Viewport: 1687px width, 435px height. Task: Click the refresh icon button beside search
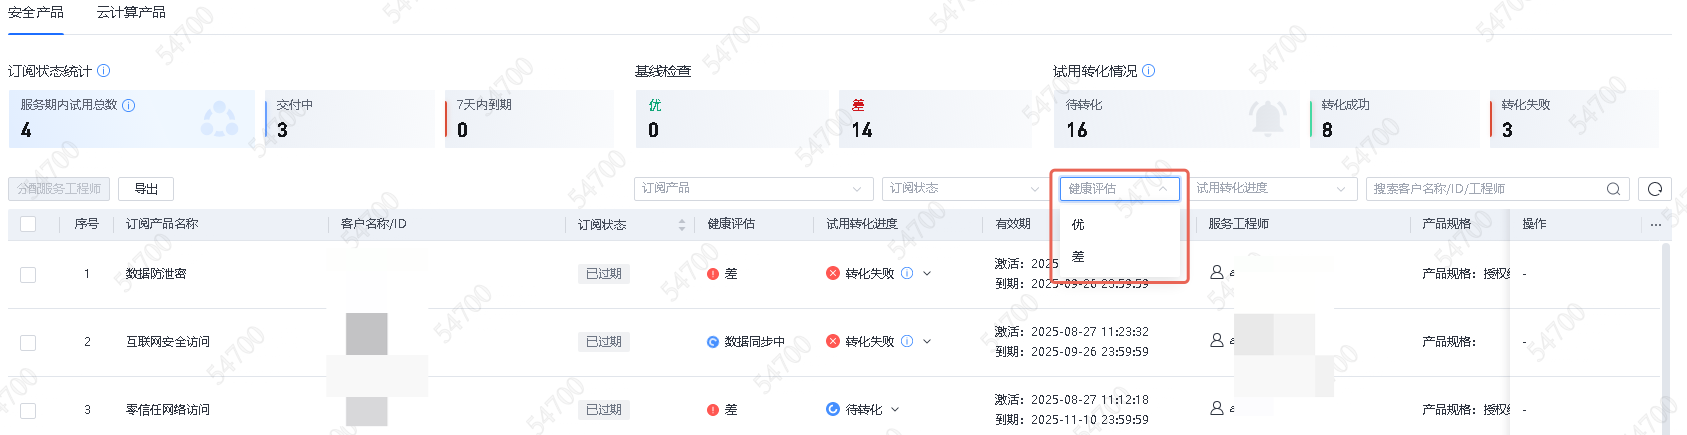[1655, 189]
